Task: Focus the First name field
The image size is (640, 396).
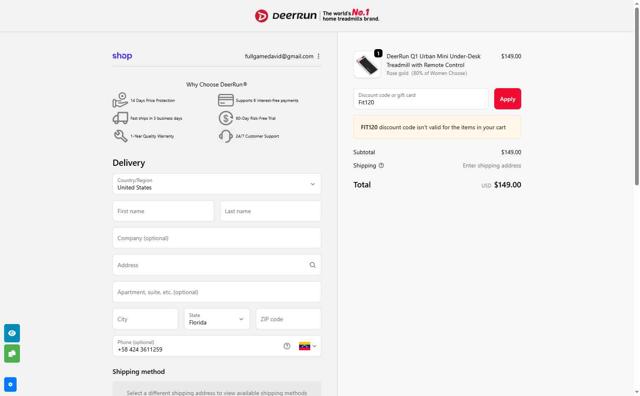Action: 163,211
